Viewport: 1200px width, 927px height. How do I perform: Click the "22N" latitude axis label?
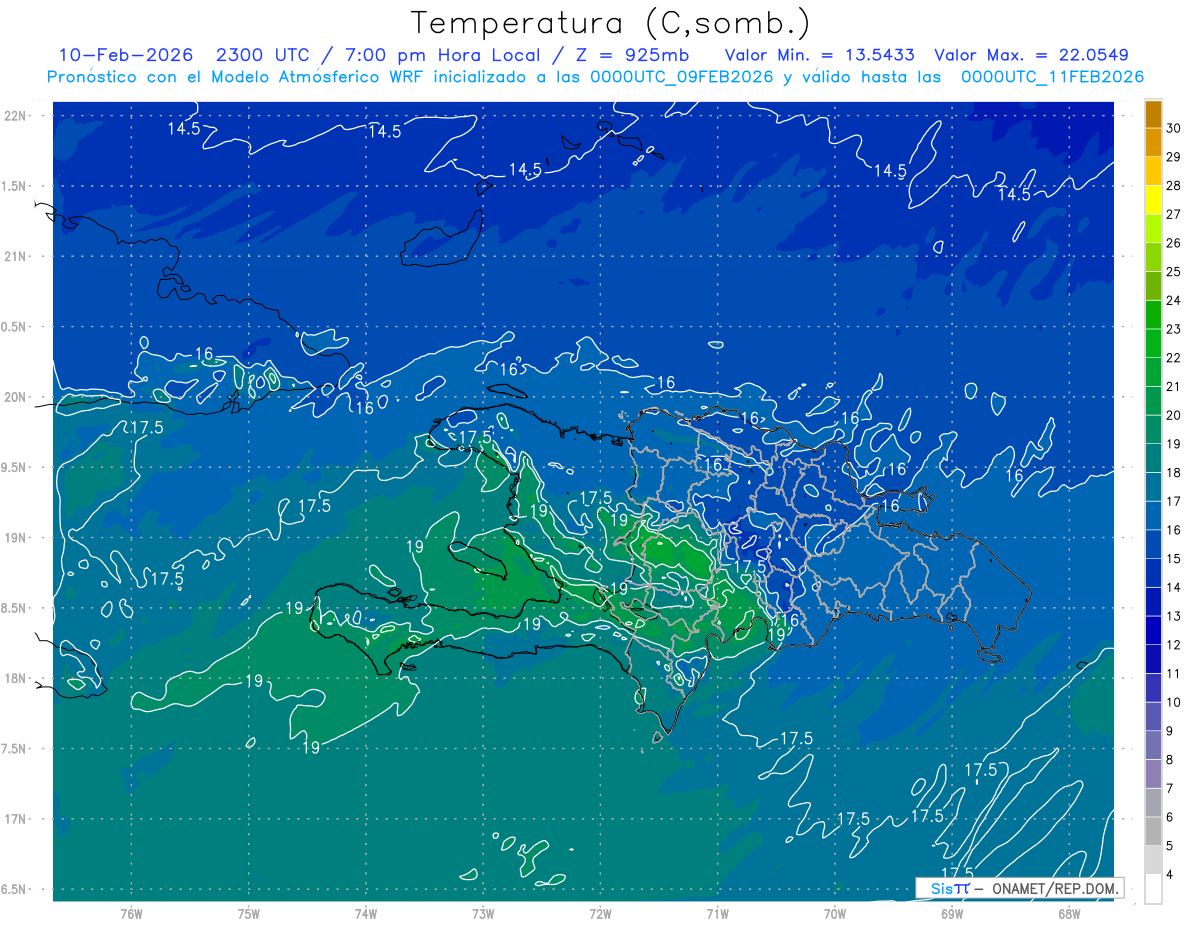(x=16, y=116)
